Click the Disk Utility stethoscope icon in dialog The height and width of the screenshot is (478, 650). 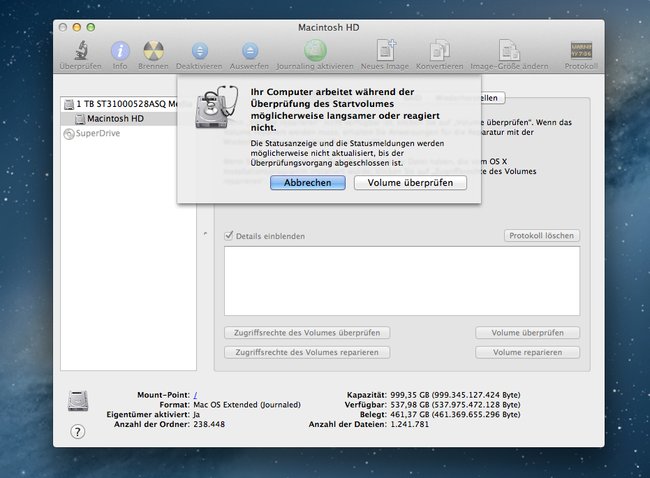pyautogui.click(x=216, y=107)
